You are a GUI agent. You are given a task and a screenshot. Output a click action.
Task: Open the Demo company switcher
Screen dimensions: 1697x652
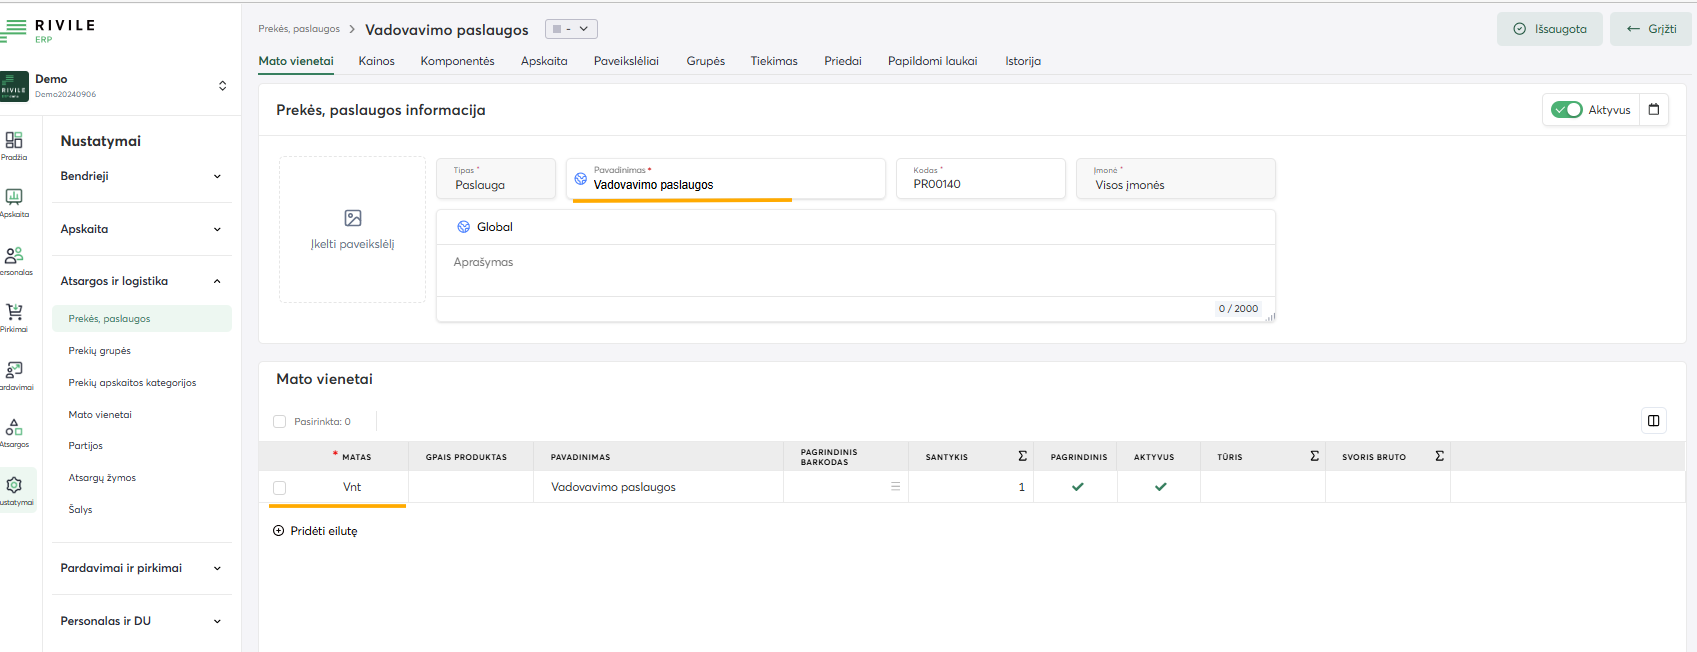222,86
